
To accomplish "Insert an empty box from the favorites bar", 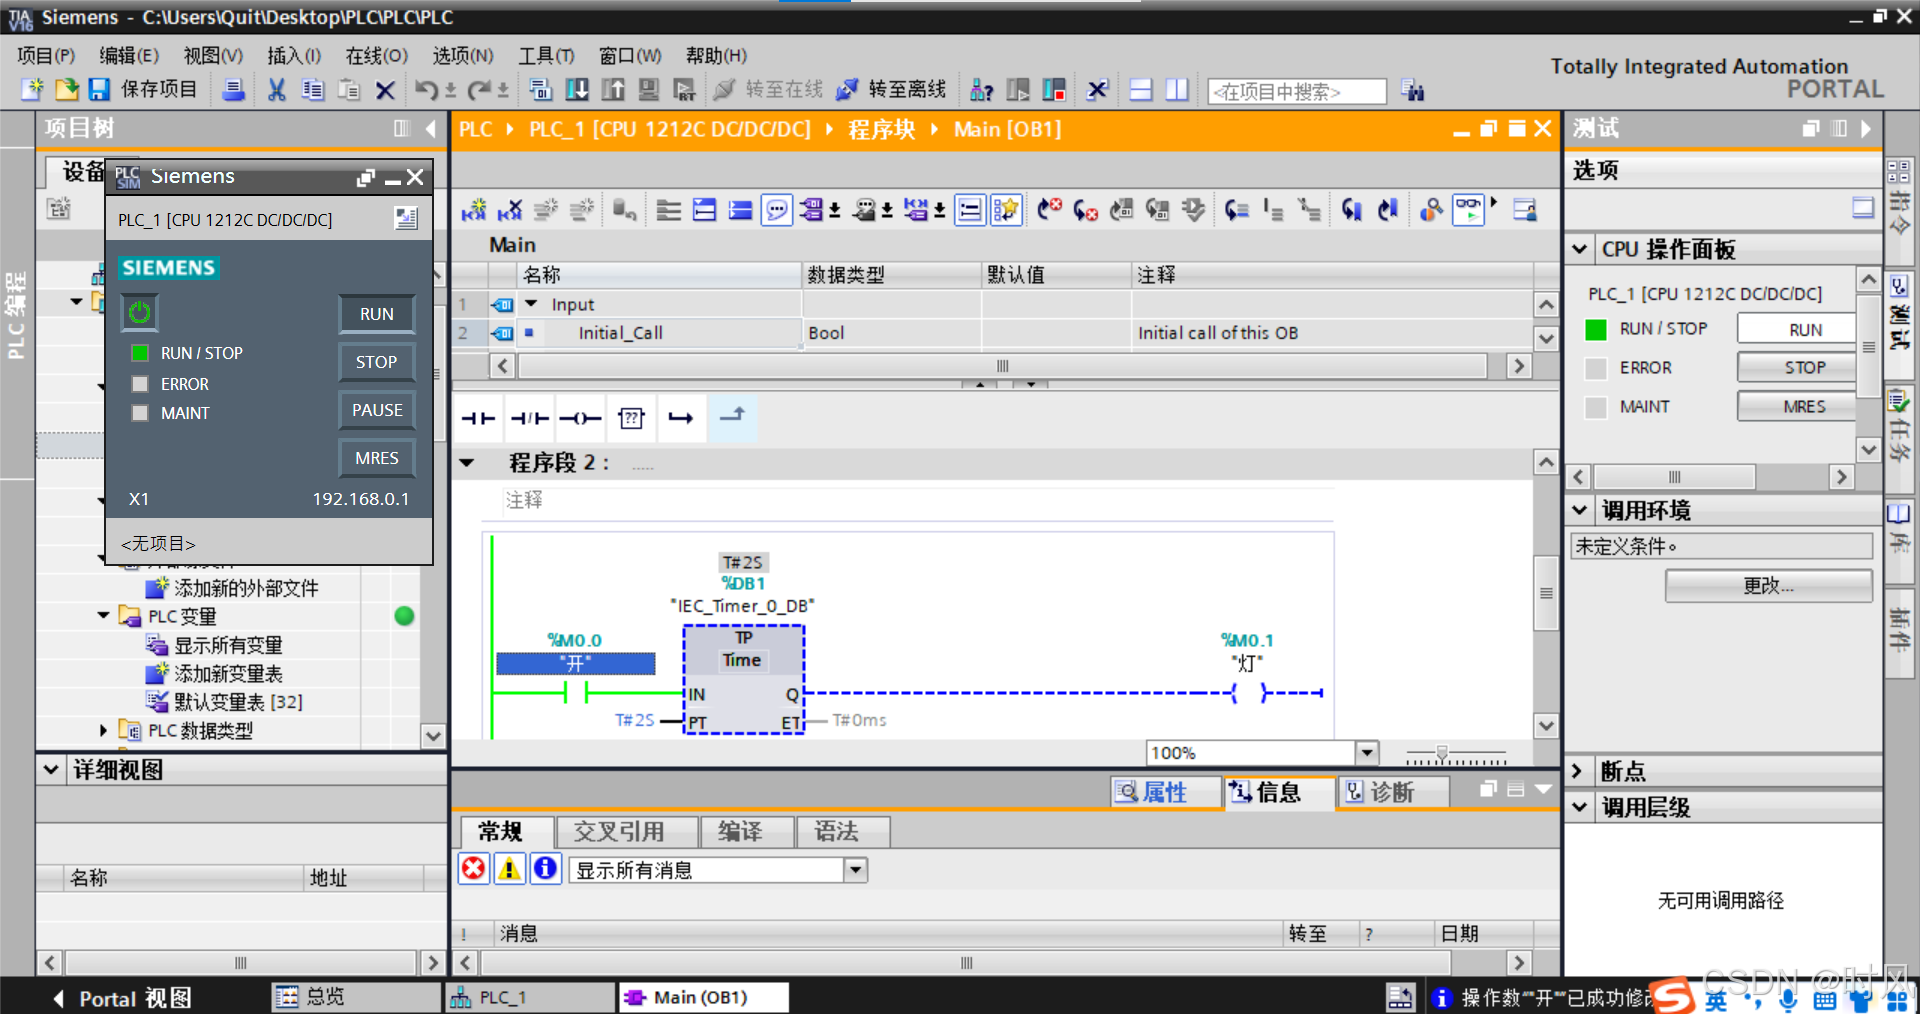I will click(x=631, y=418).
